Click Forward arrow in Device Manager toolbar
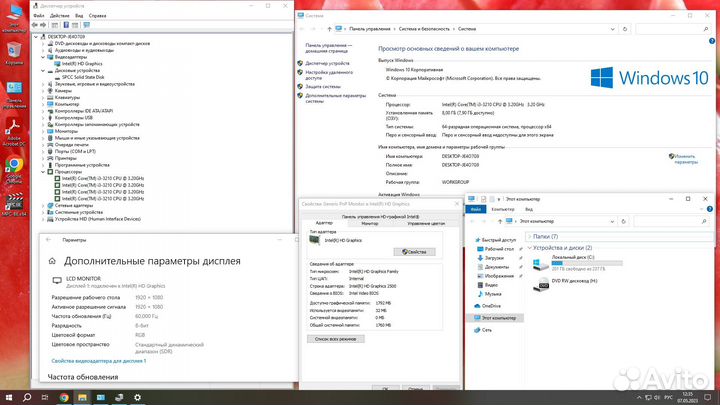Image resolution: width=720 pixels, height=405 pixels. [43, 25]
